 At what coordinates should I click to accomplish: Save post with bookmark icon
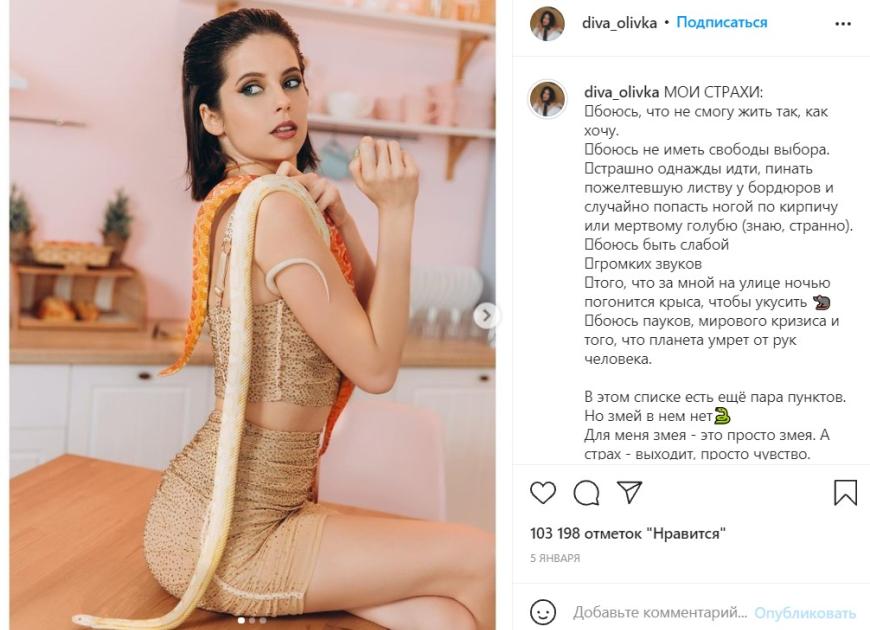pyautogui.click(x=846, y=492)
